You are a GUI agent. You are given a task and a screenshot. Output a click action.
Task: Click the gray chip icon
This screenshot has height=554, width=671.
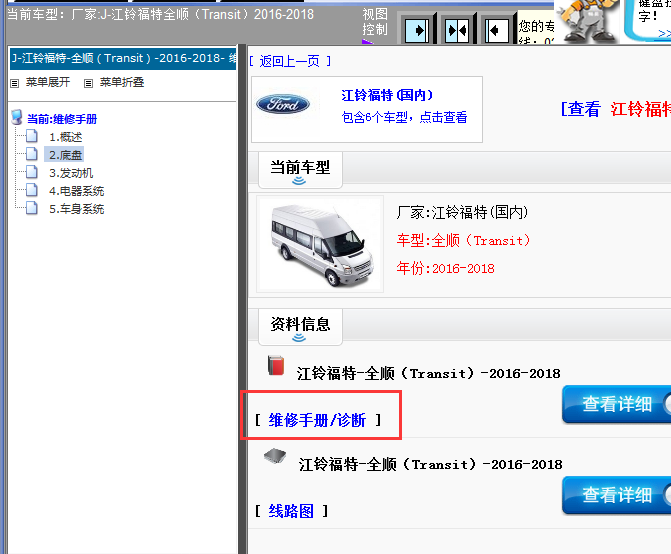(x=275, y=456)
